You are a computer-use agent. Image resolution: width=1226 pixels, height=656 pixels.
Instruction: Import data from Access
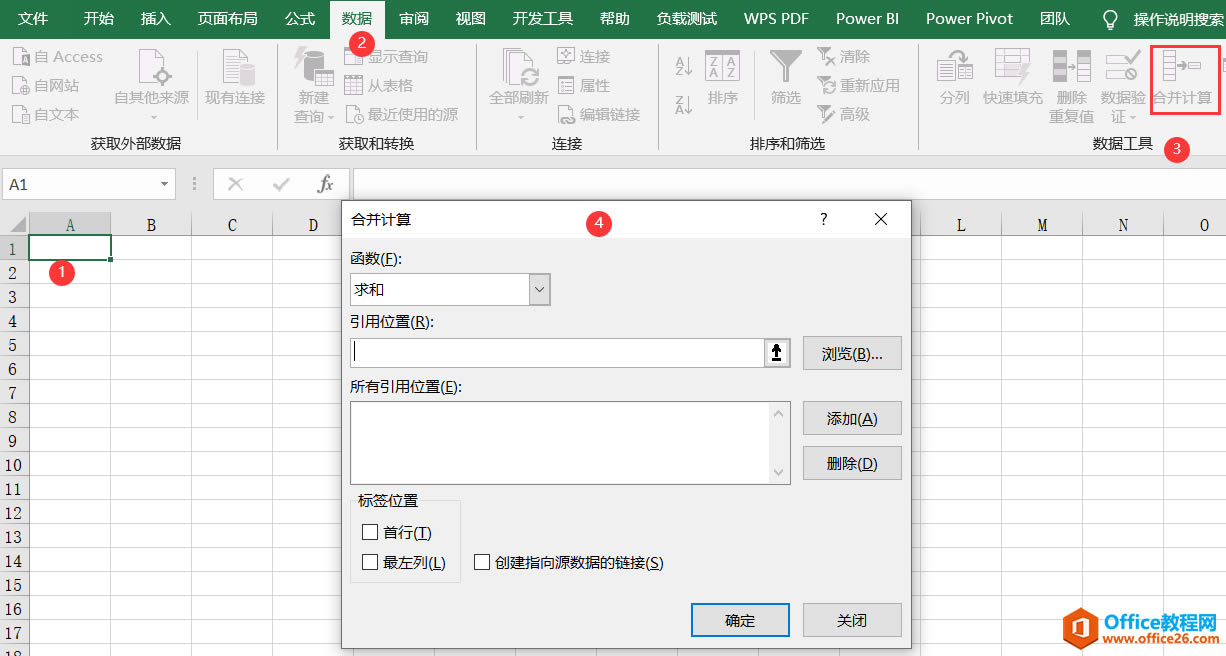click(x=58, y=57)
